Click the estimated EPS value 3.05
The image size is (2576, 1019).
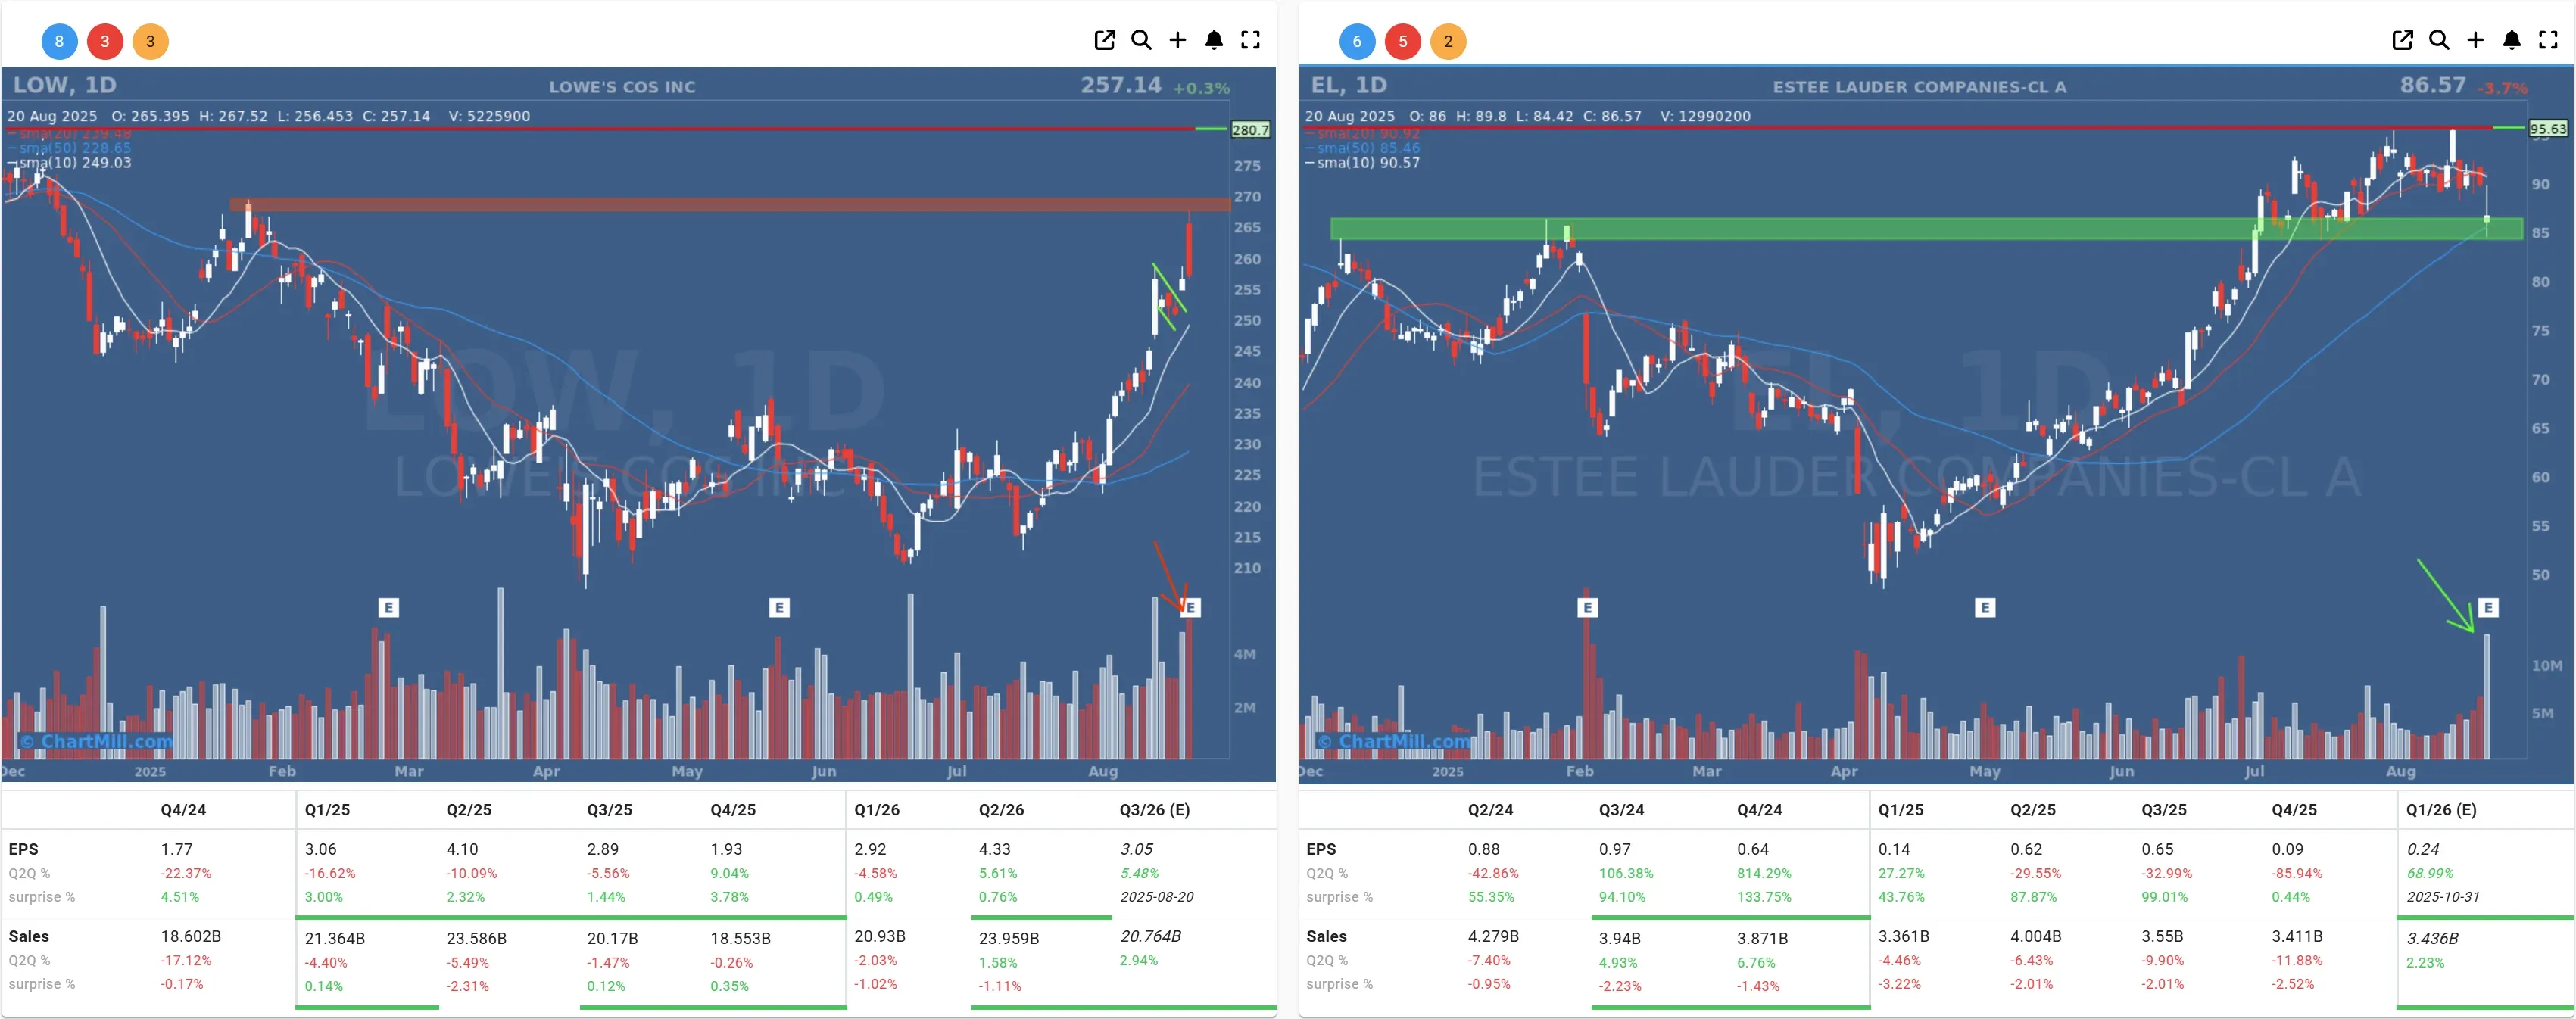click(x=1136, y=849)
